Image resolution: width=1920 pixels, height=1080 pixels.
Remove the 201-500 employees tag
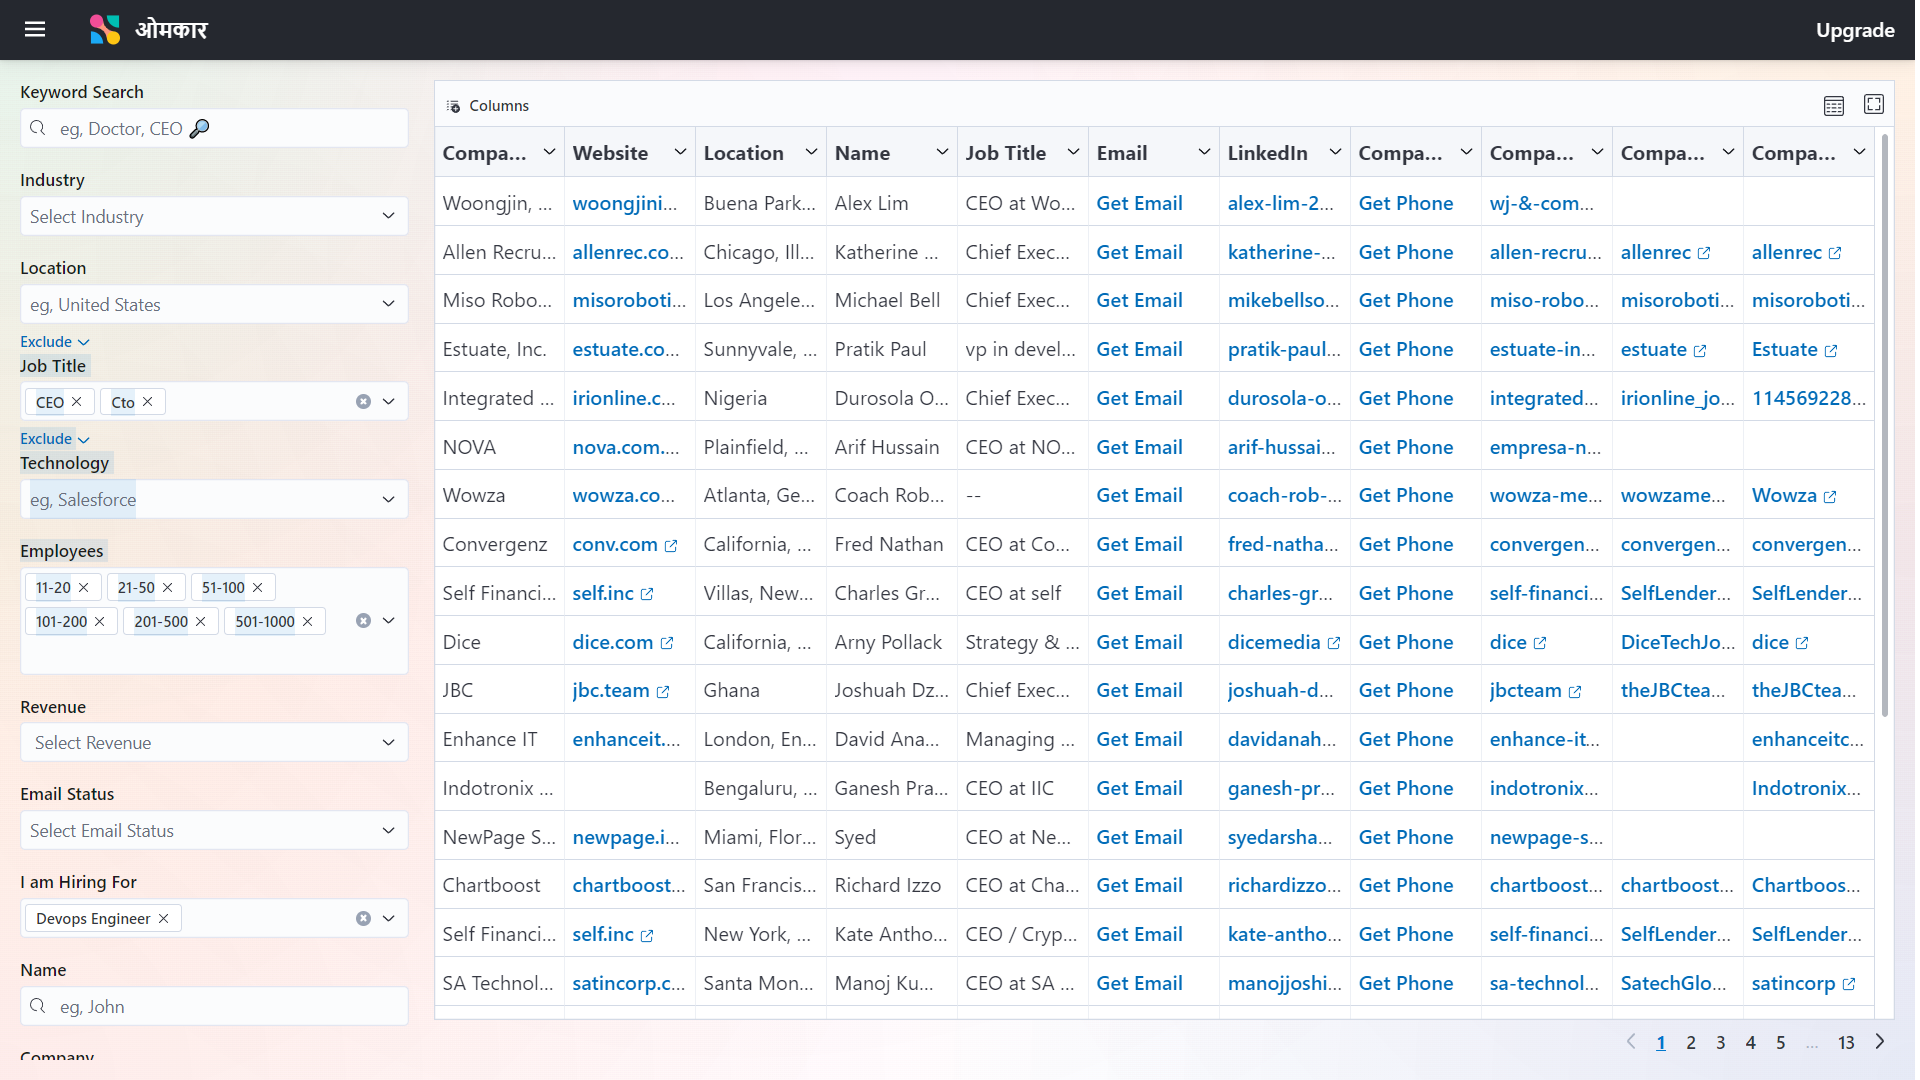point(201,622)
